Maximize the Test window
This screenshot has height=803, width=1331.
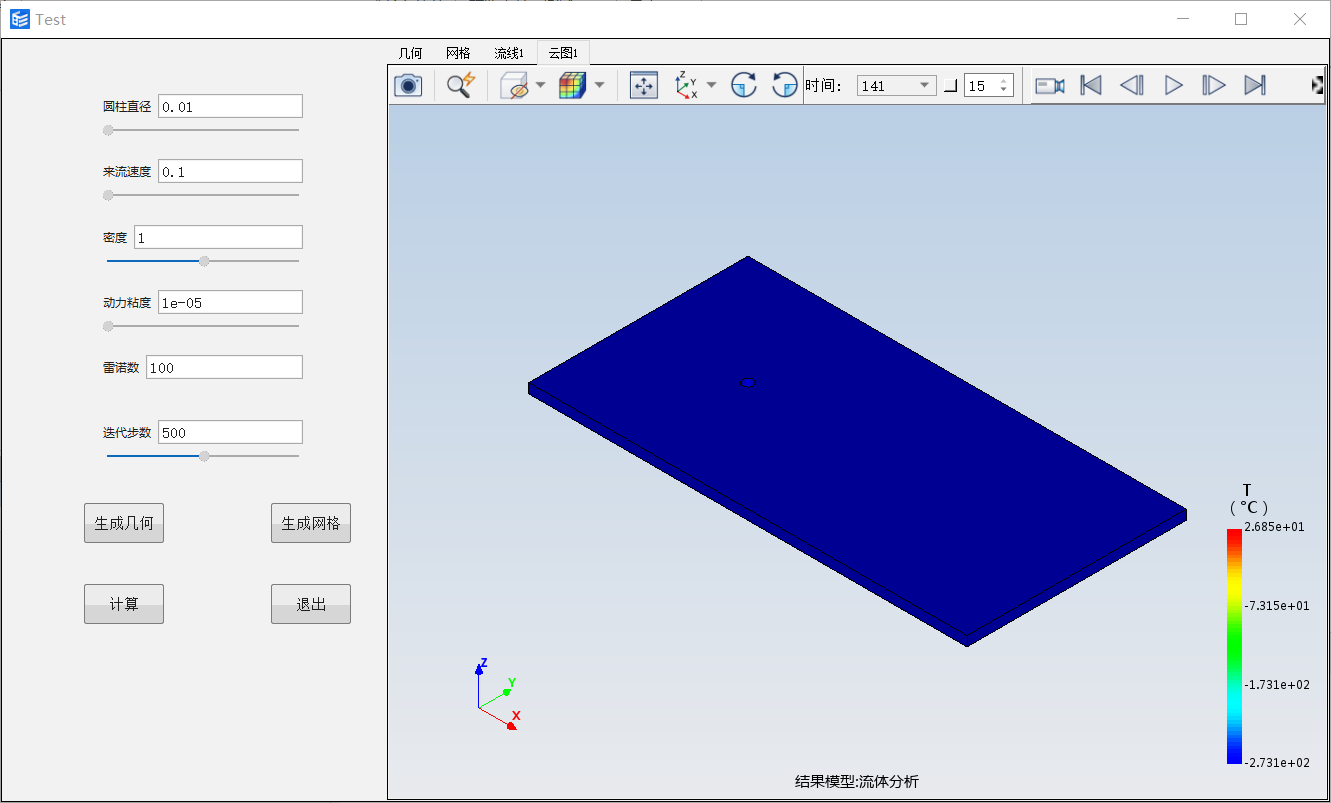tap(1241, 19)
